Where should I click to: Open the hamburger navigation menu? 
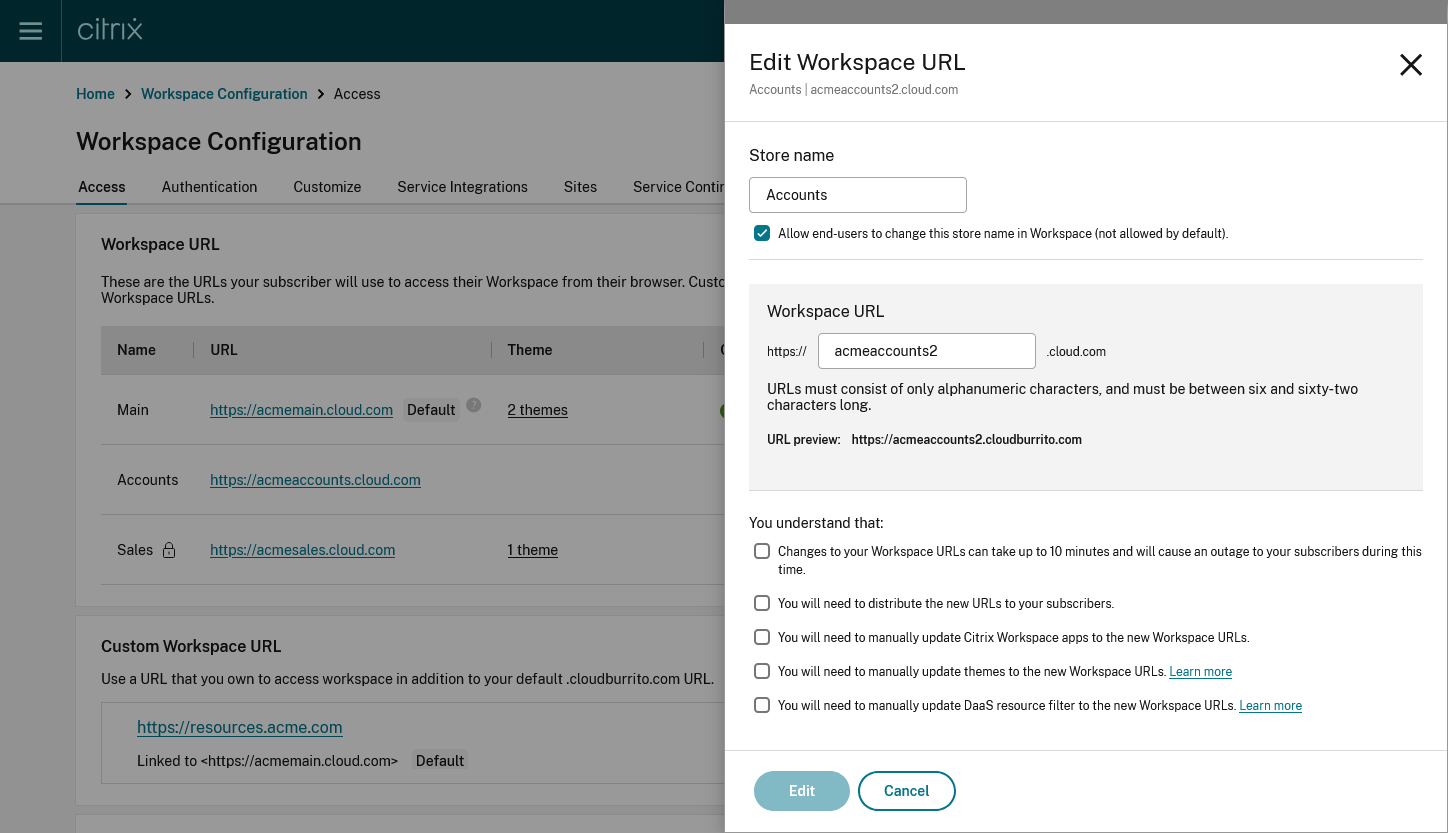30,30
